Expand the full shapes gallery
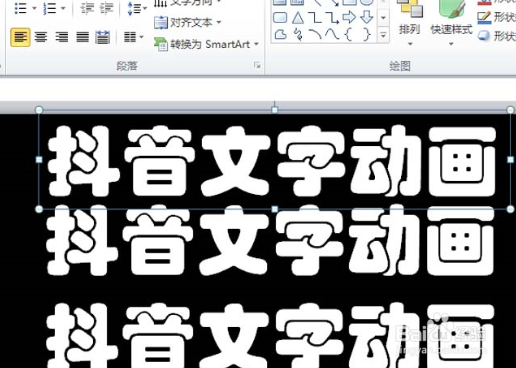 [383, 35]
